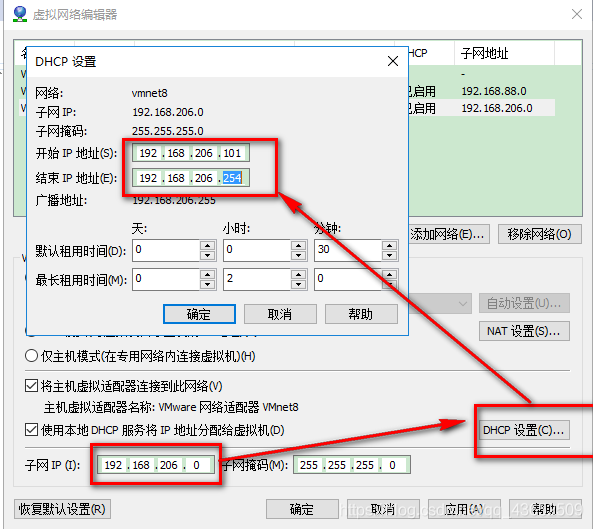Screen dimensions: 593x529
Task: Increase default lease hours spinner
Action: [x=298, y=245]
